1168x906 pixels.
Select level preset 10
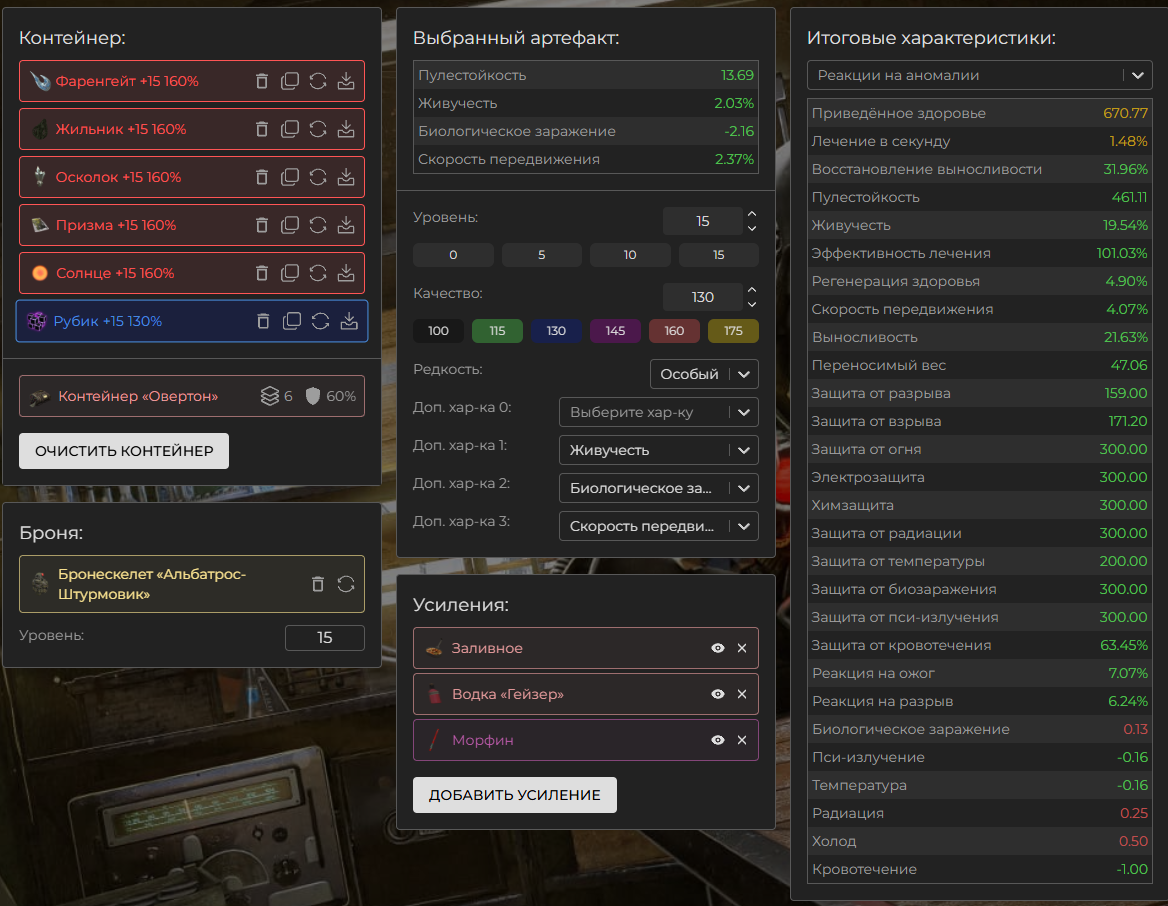point(630,255)
